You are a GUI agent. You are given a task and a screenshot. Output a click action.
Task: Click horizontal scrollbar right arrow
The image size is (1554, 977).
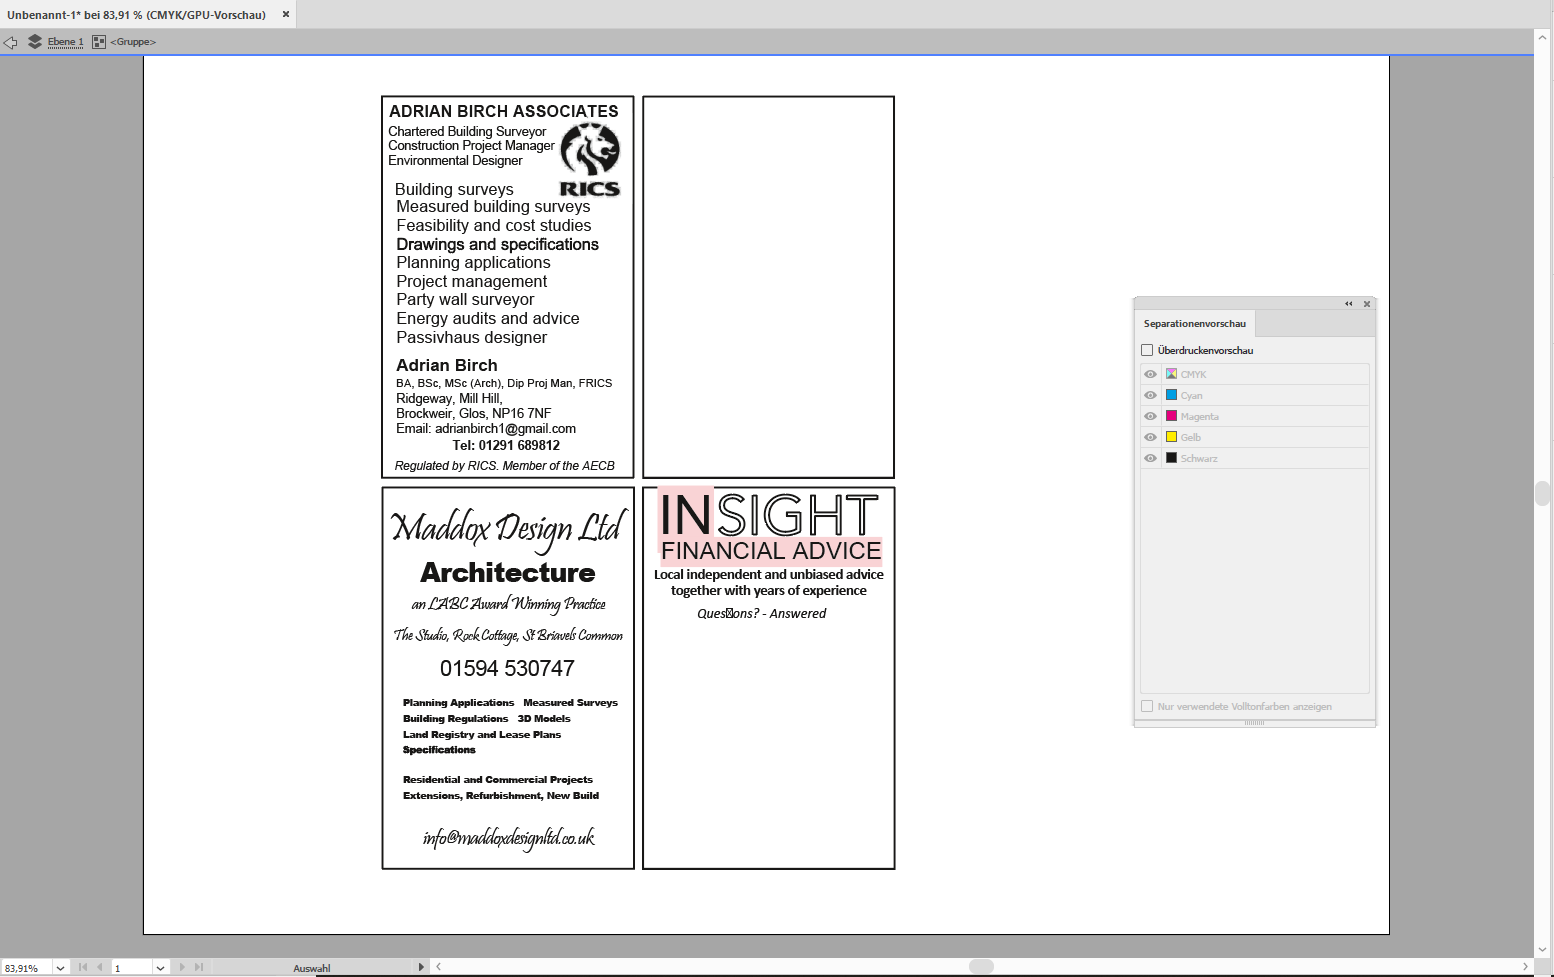1525,967
